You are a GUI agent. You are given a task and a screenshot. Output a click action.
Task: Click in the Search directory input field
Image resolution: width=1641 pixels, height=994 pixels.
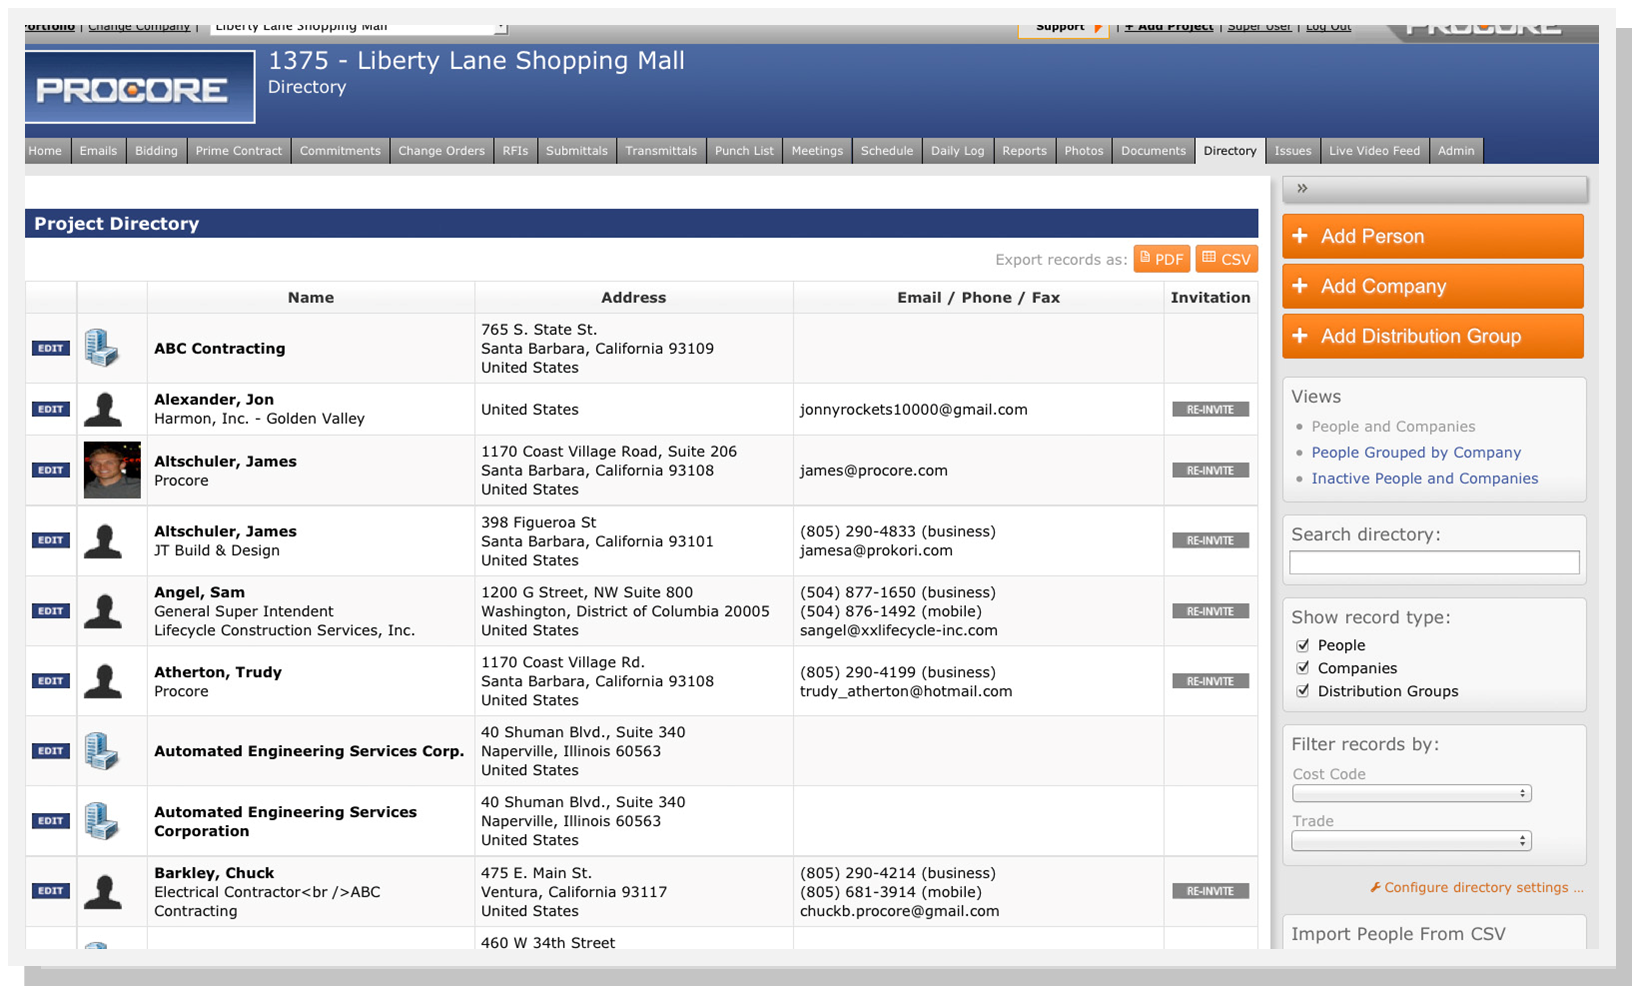pos(1433,563)
